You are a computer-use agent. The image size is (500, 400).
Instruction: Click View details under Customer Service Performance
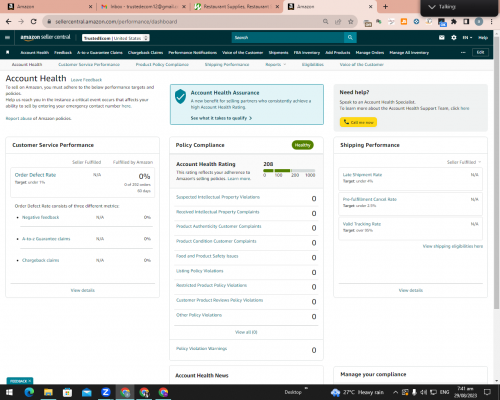click(83, 290)
